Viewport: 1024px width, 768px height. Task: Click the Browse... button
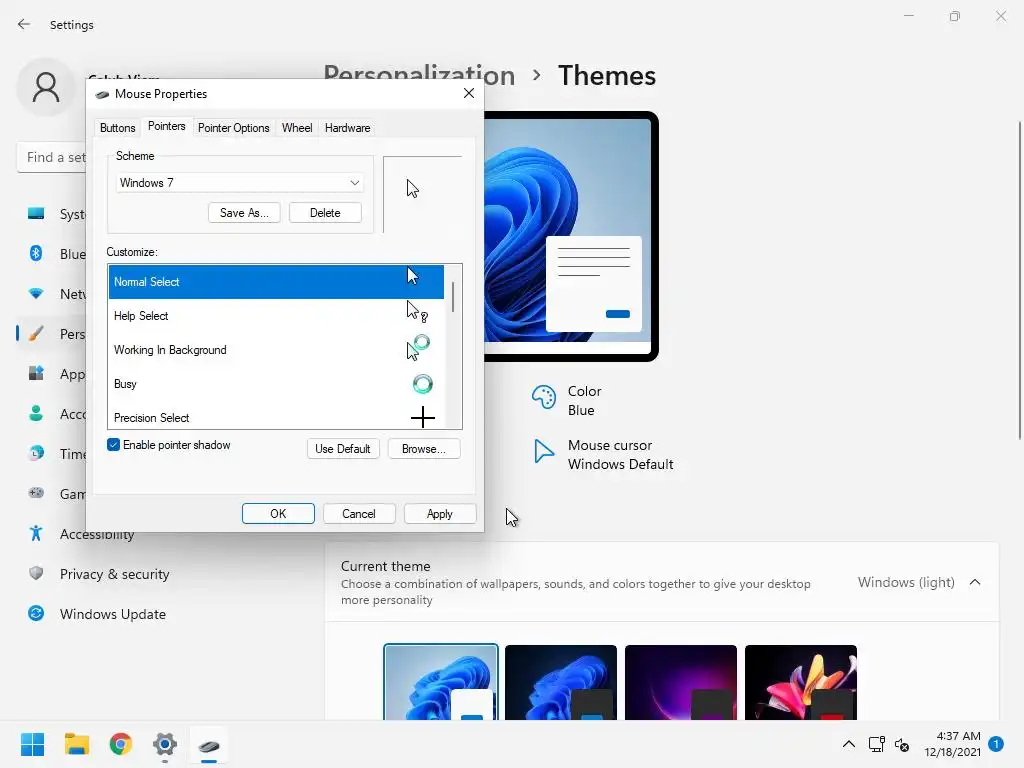click(x=424, y=449)
